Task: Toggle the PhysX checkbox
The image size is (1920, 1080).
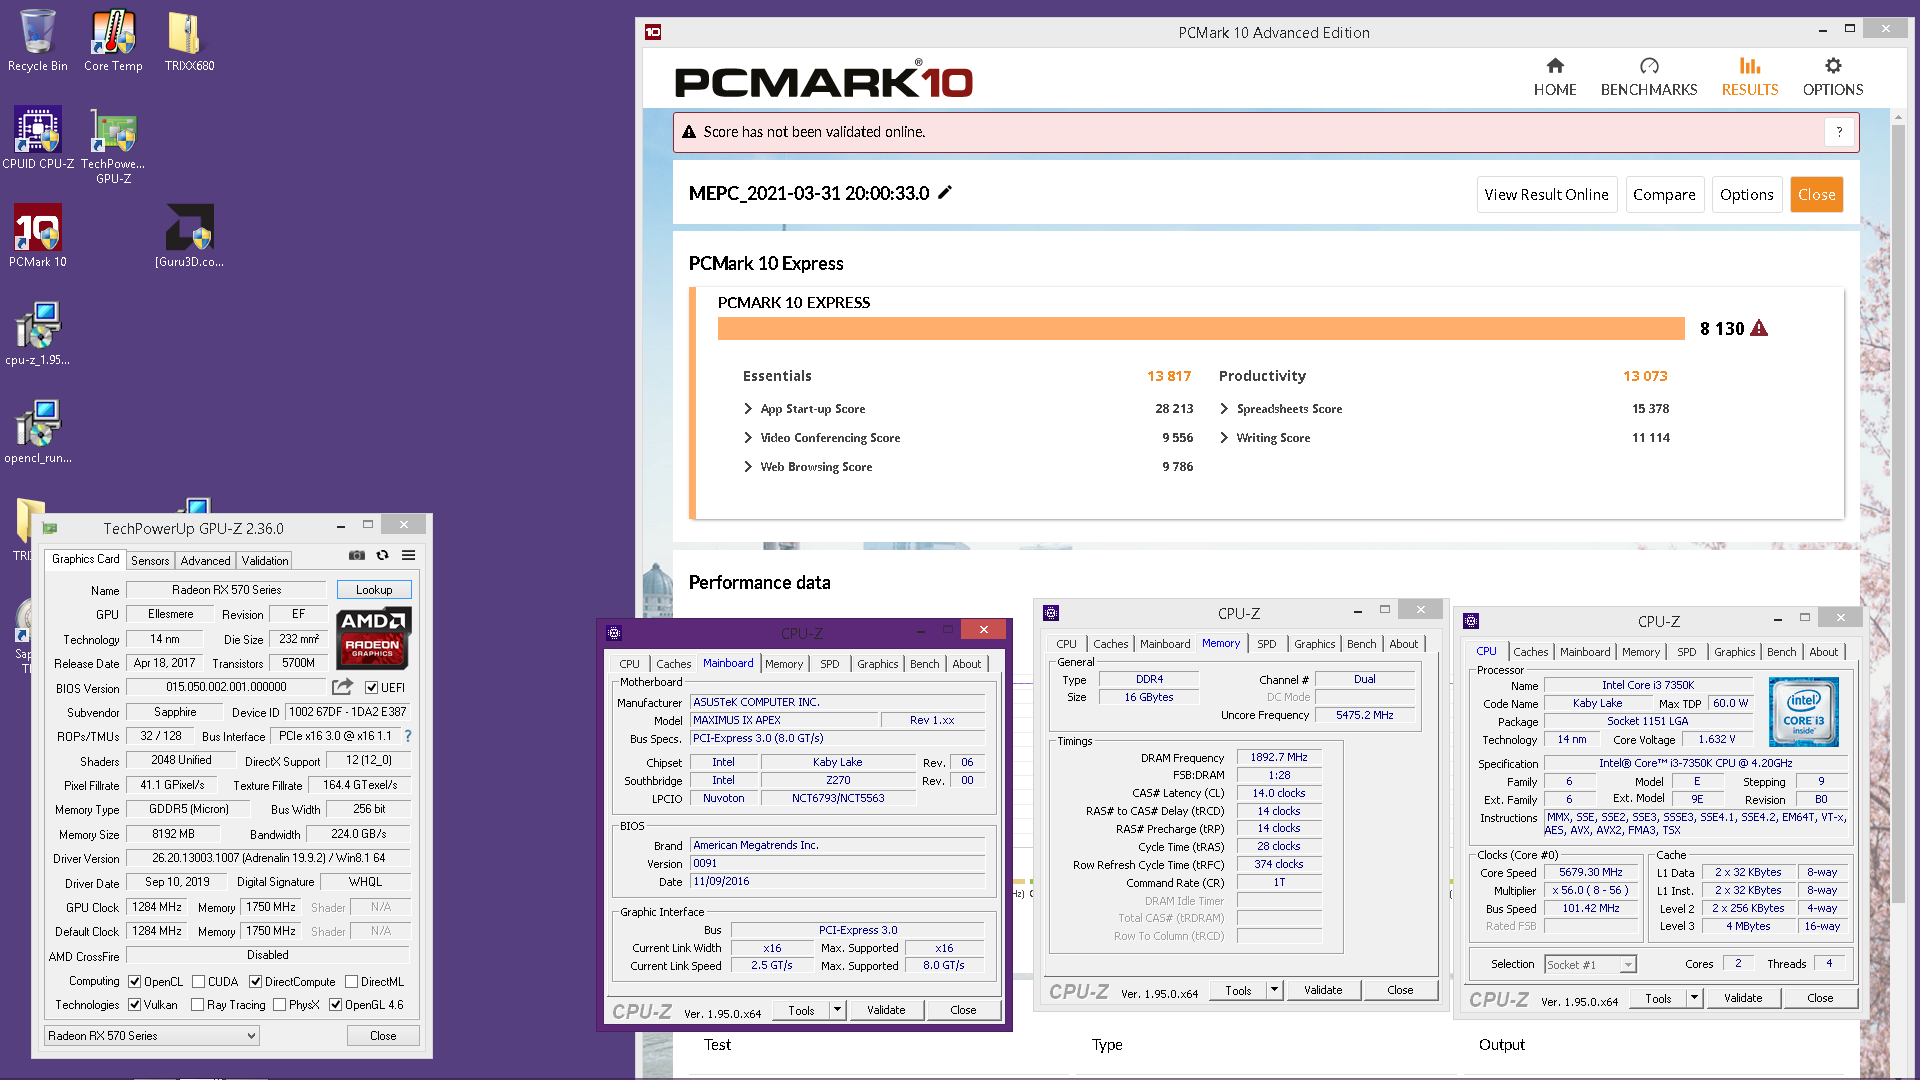Action: pos(279,1004)
